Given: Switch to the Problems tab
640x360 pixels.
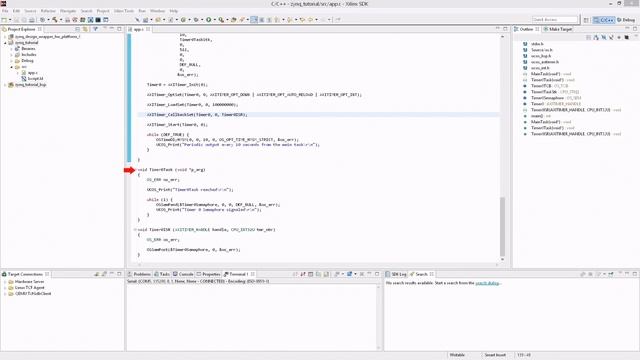Looking at the screenshot, I should 139,274.
